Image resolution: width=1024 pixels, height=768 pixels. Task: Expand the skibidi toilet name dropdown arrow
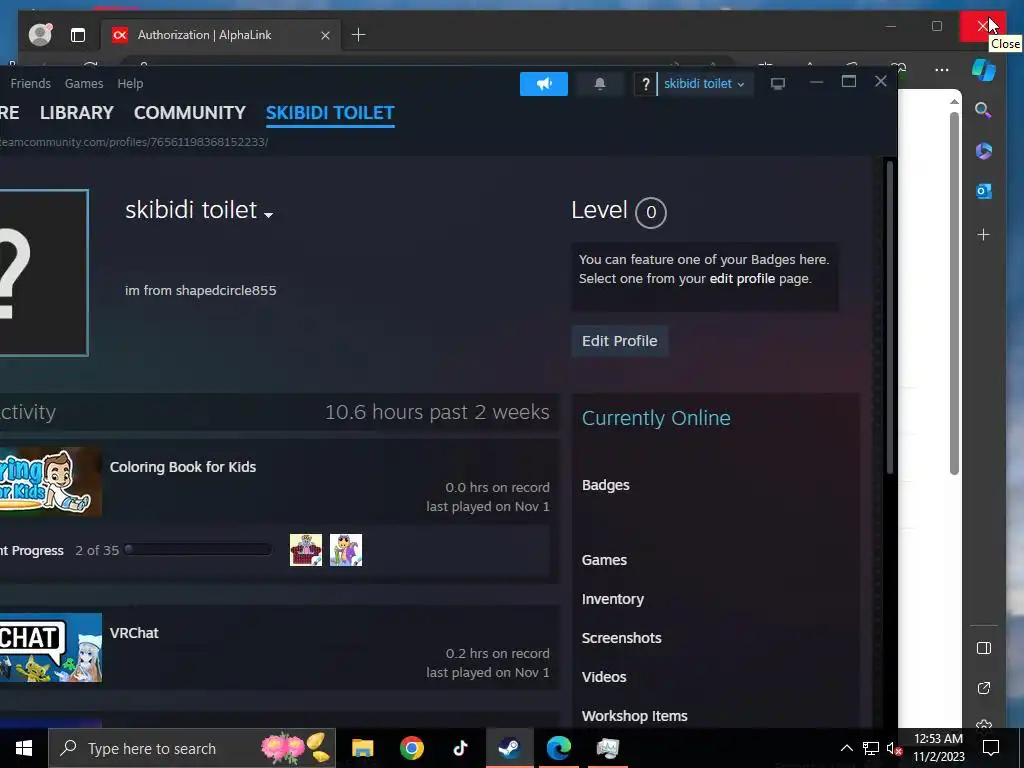268,214
